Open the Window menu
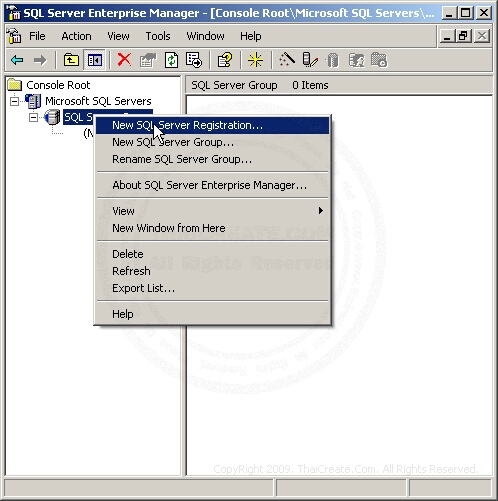 [x=205, y=36]
